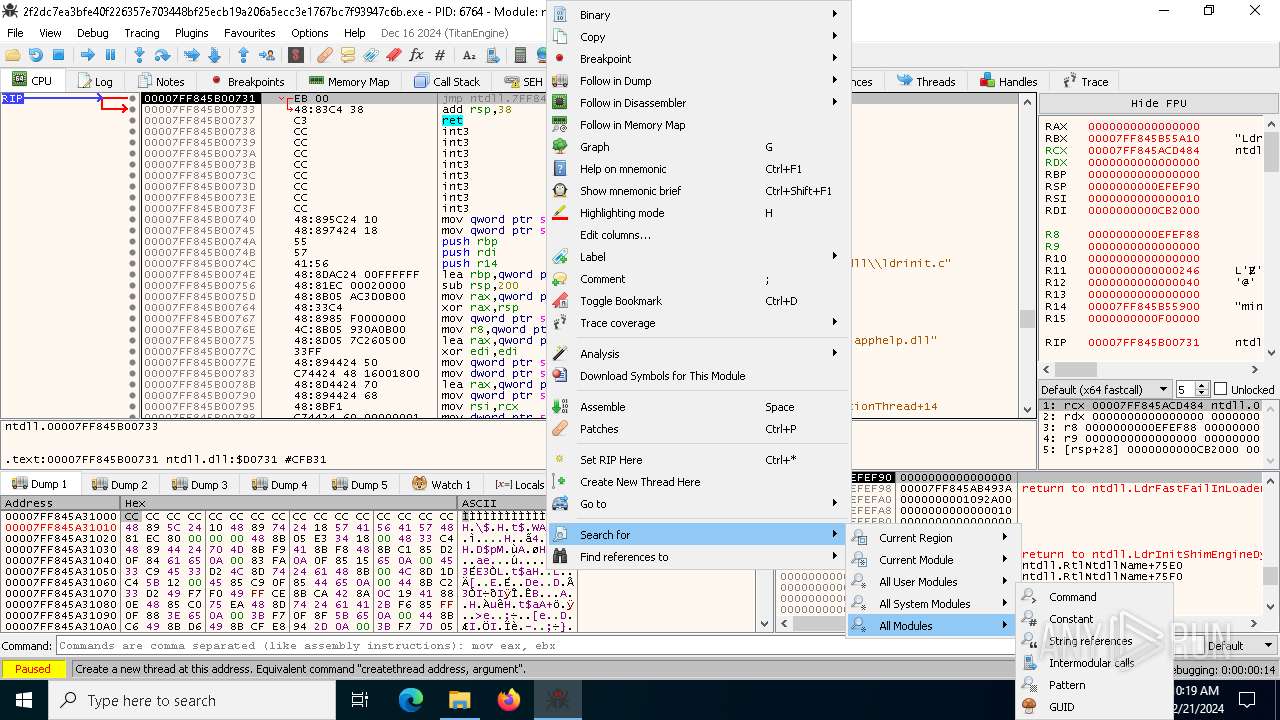Image resolution: width=1280 pixels, height=720 pixels.
Task: Choose Graph in the context menu
Action: pos(699,147)
